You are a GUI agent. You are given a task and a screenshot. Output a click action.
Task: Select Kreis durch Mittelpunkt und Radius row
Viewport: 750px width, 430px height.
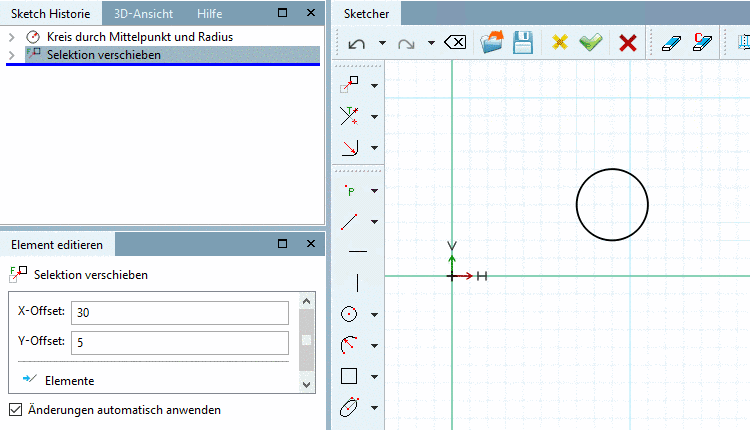tap(140, 37)
